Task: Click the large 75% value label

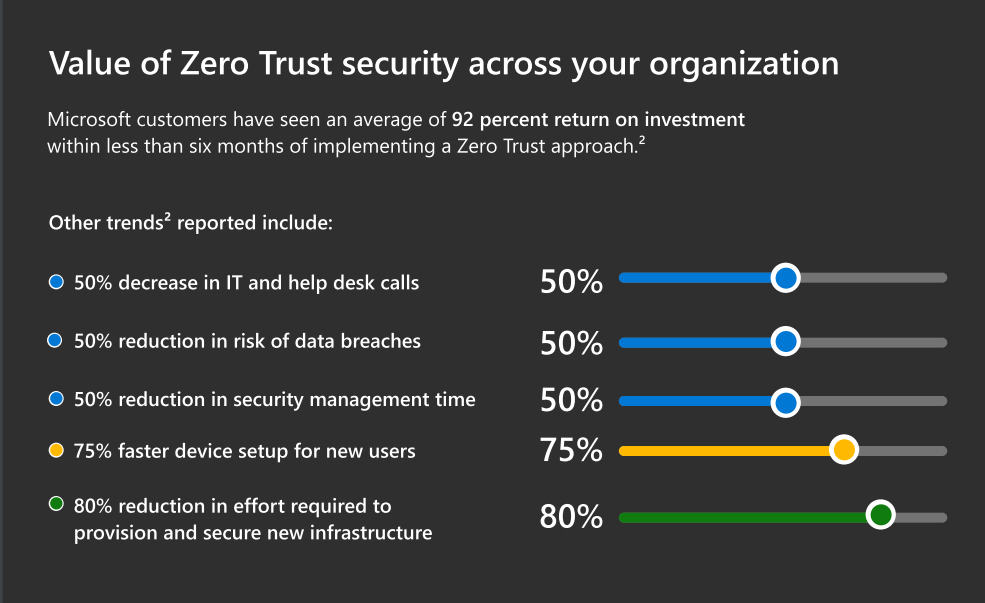Action: [571, 451]
